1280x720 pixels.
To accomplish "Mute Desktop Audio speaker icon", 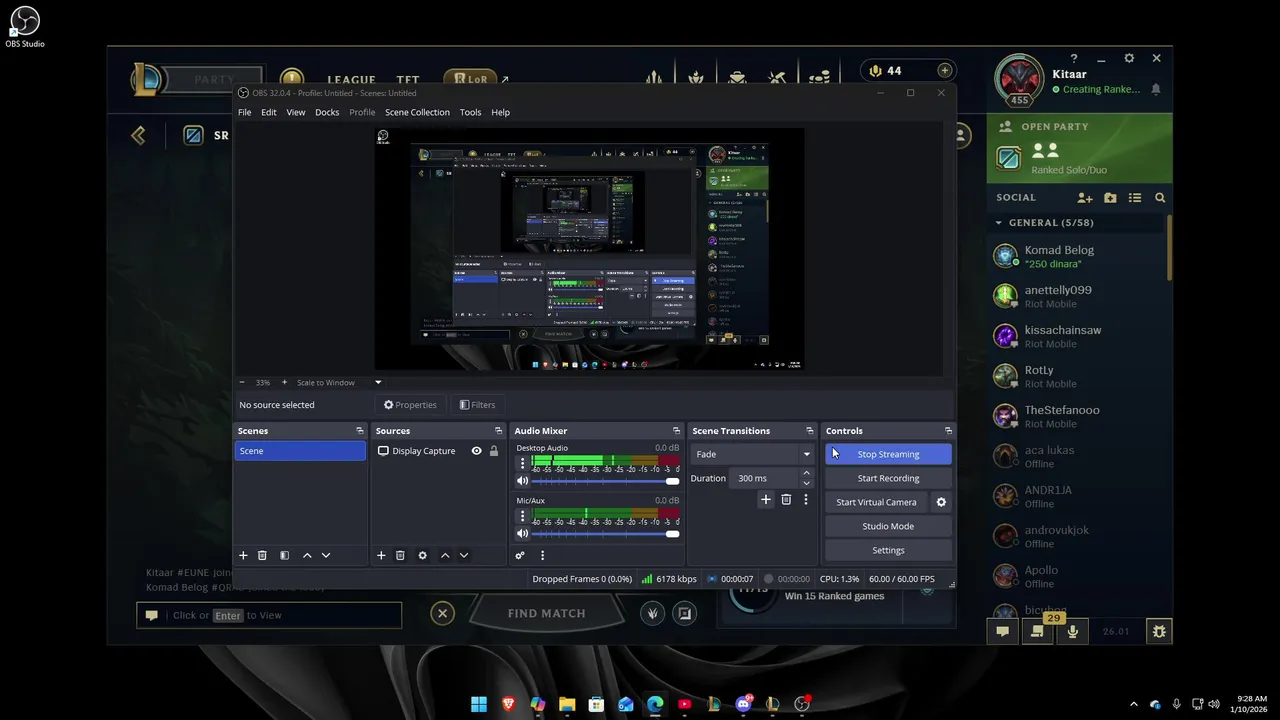I will [x=522, y=481].
